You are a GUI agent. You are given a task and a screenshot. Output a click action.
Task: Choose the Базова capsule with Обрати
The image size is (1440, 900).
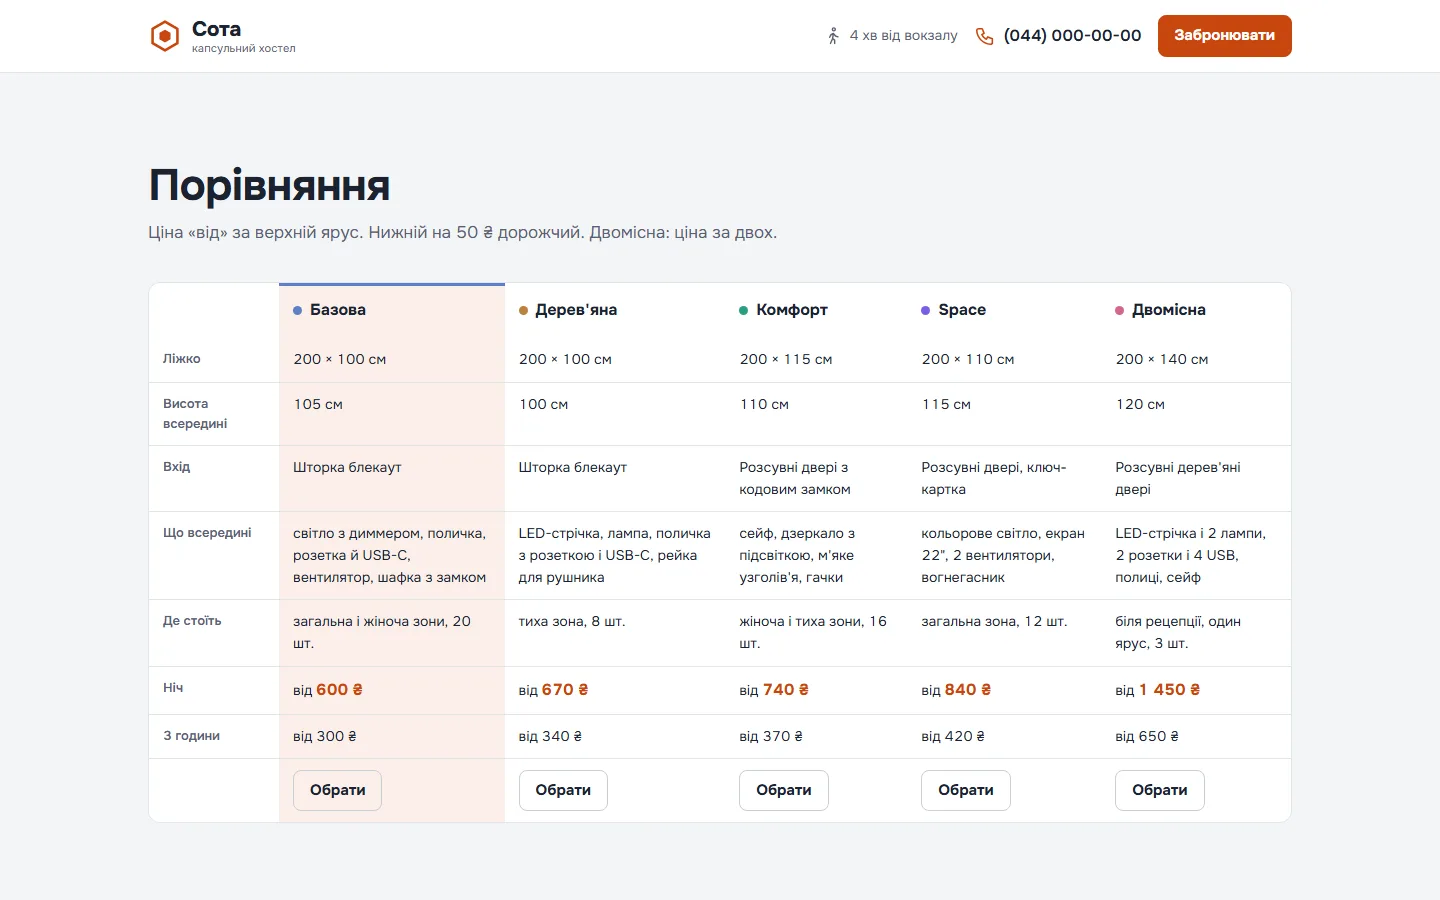337,790
